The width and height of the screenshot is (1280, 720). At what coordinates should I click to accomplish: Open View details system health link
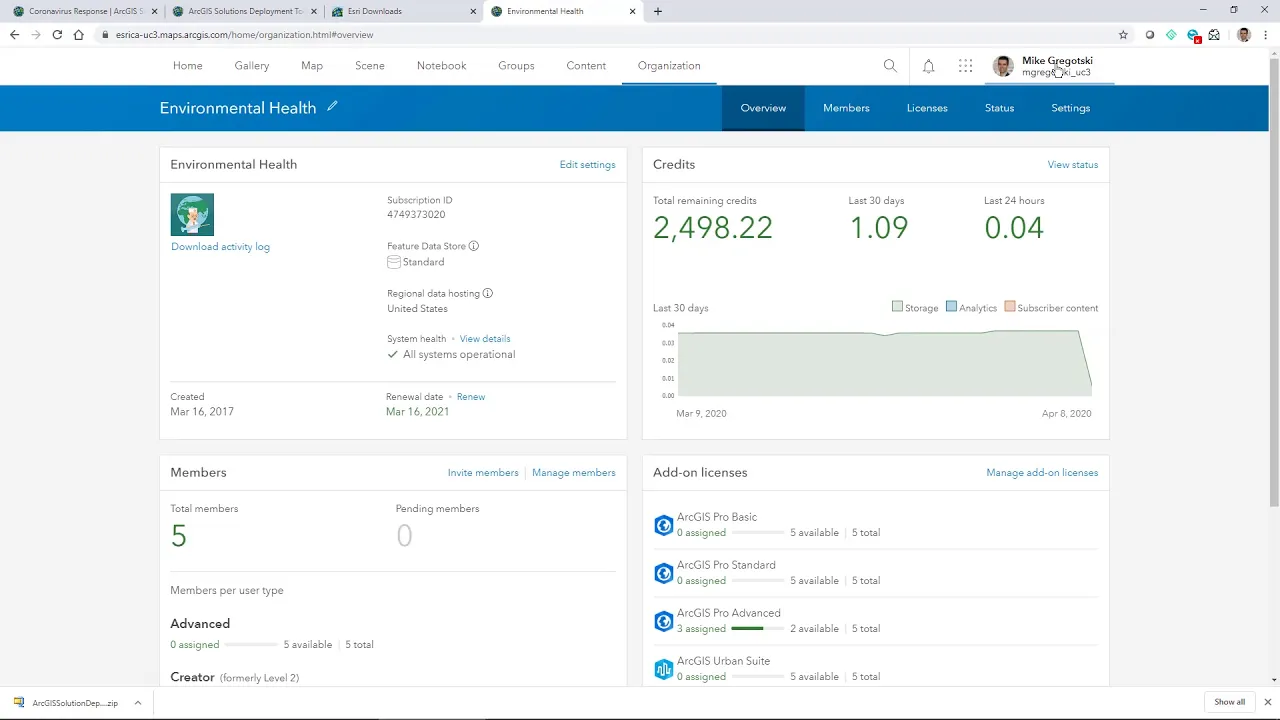[485, 339]
